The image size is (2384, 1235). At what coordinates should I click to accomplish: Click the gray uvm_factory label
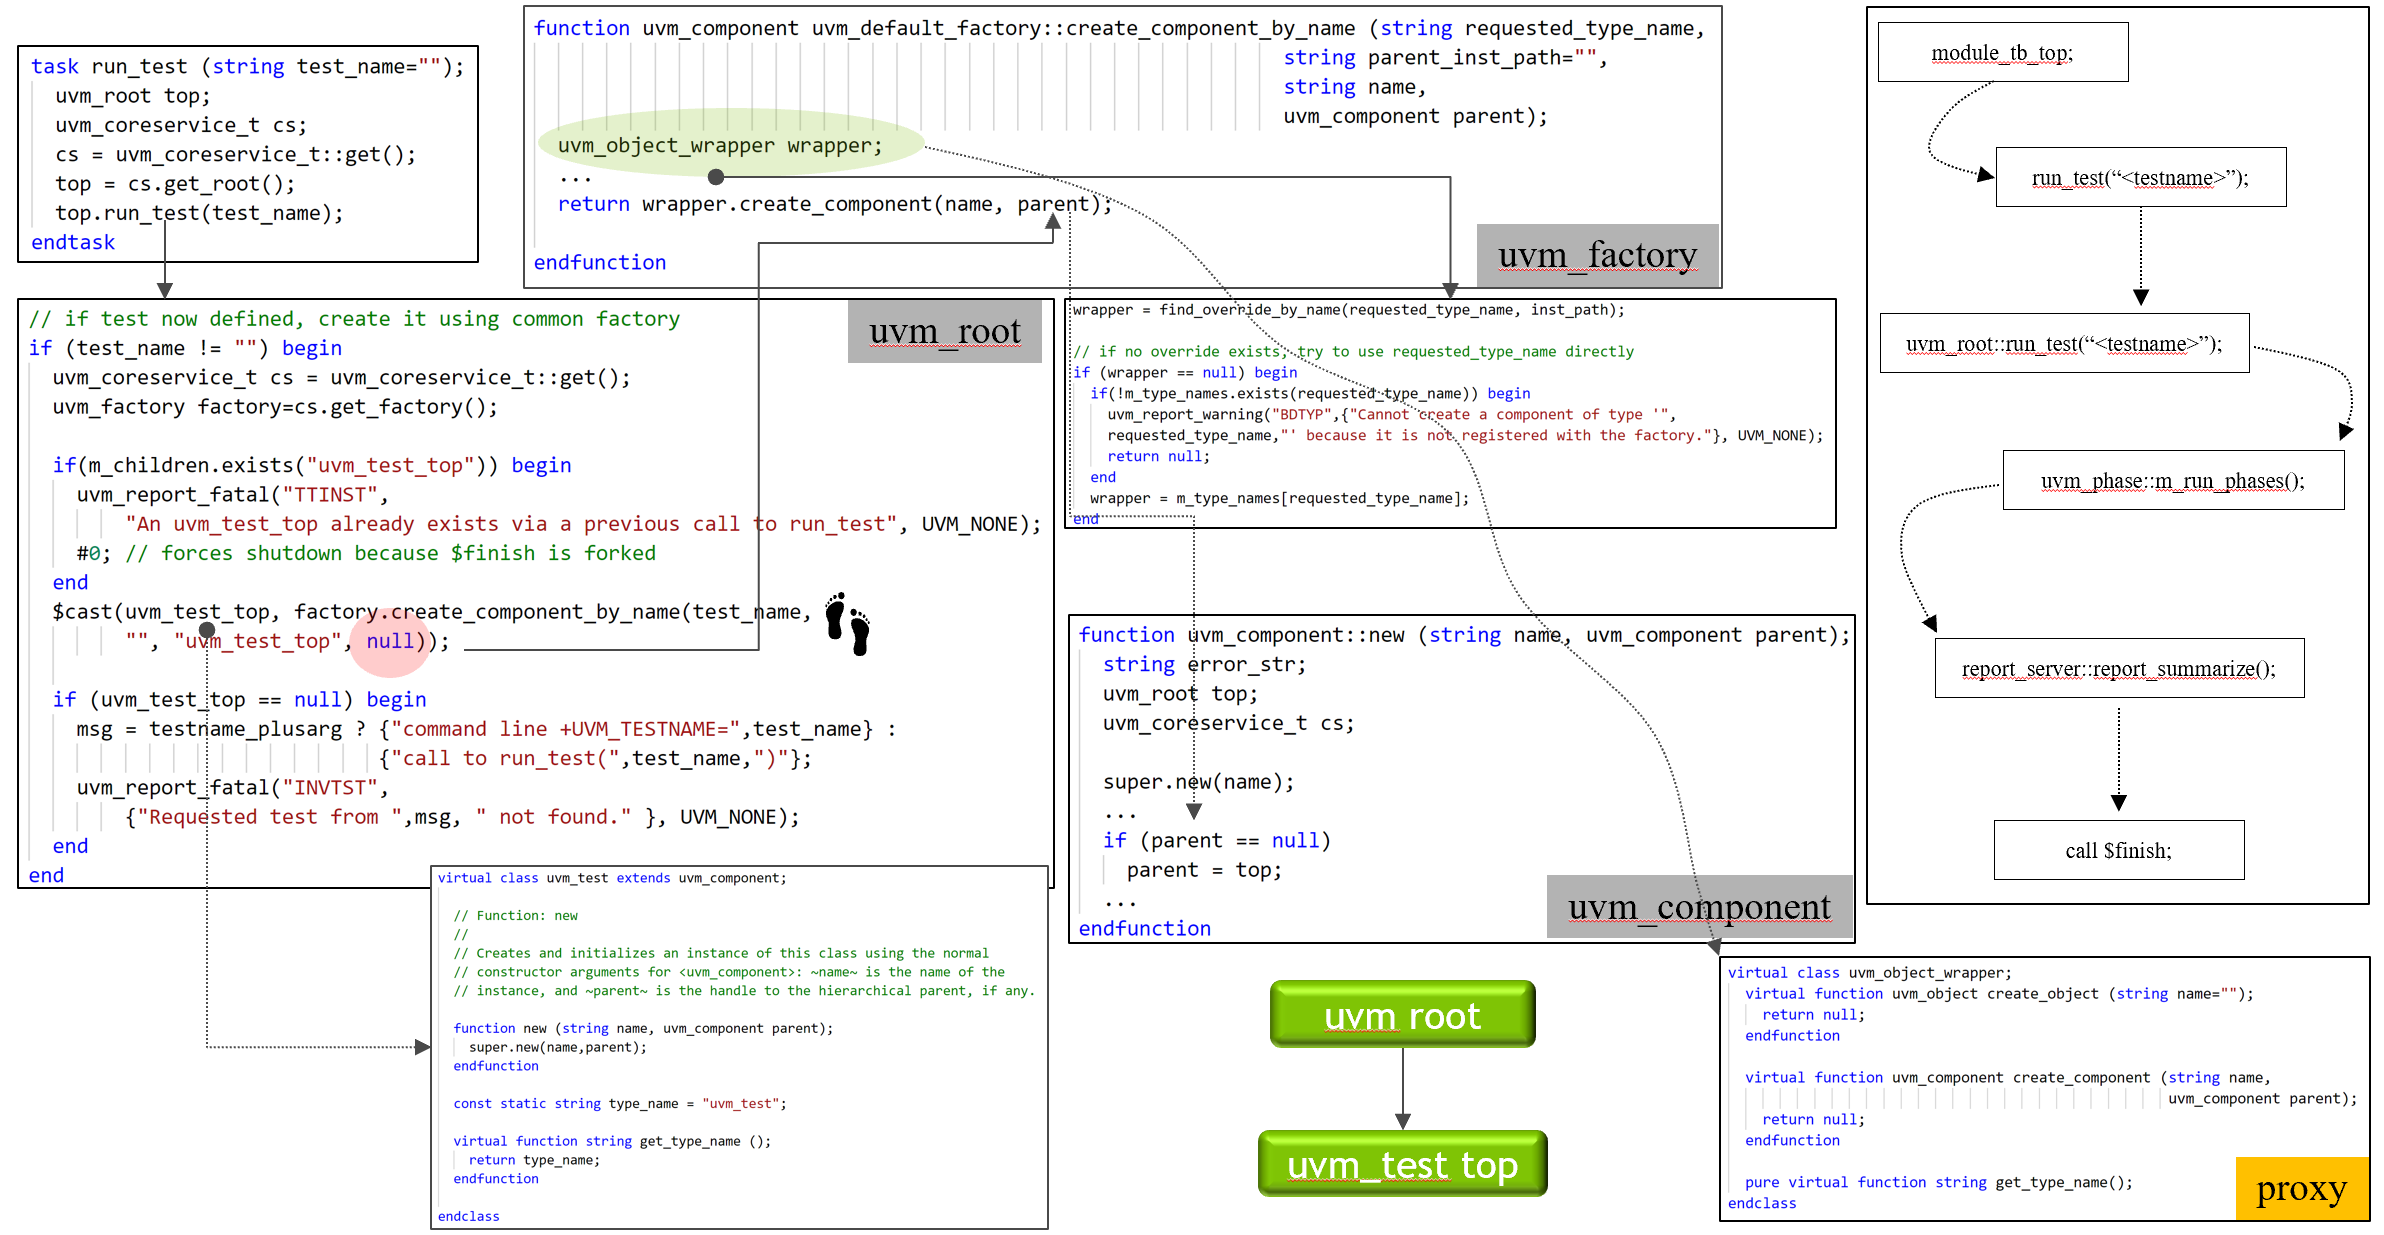pos(1596,255)
